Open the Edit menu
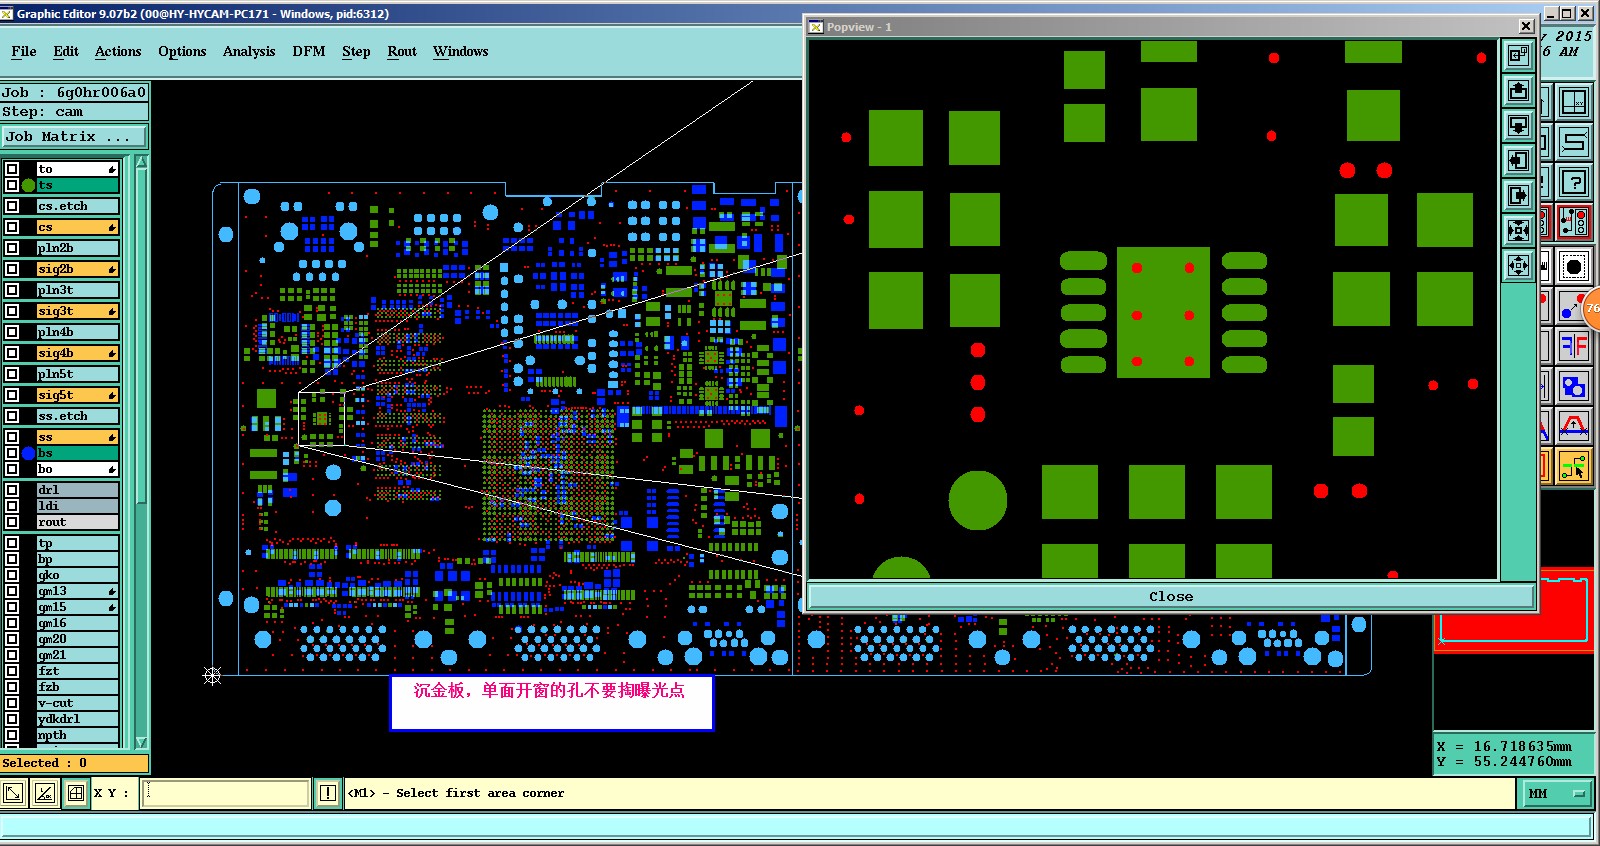This screenshot has width=1600, height=846. click(x=66, y=52)
